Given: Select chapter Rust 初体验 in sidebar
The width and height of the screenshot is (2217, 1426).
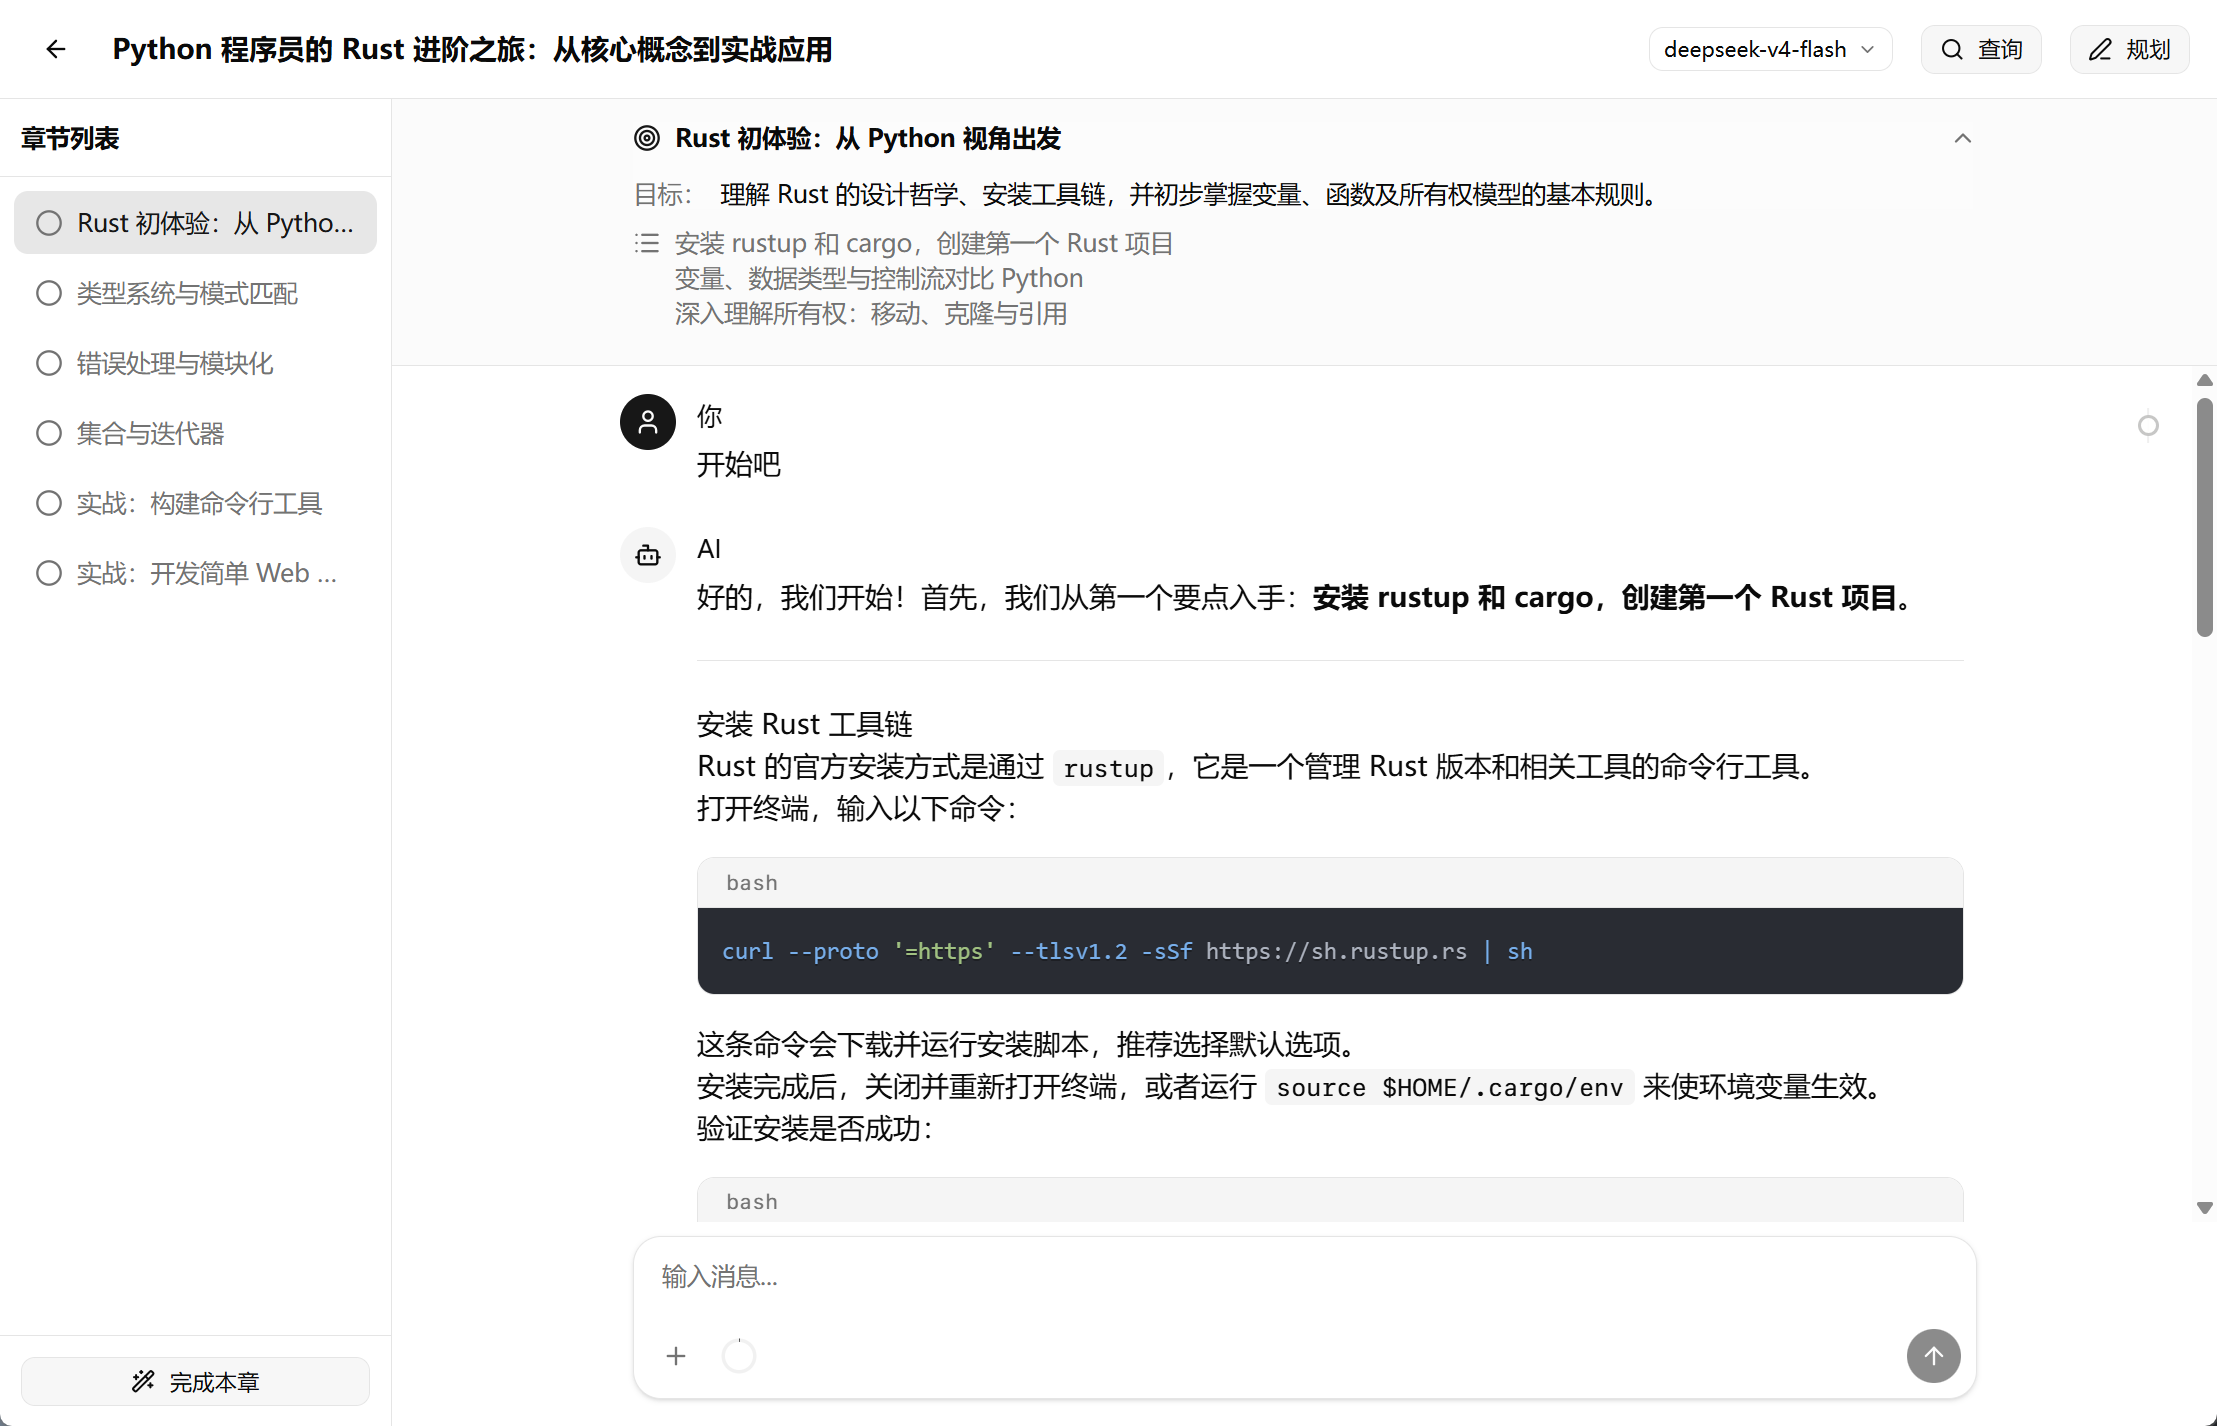Looking at the screenshot, I should click(x=195, y=222).
